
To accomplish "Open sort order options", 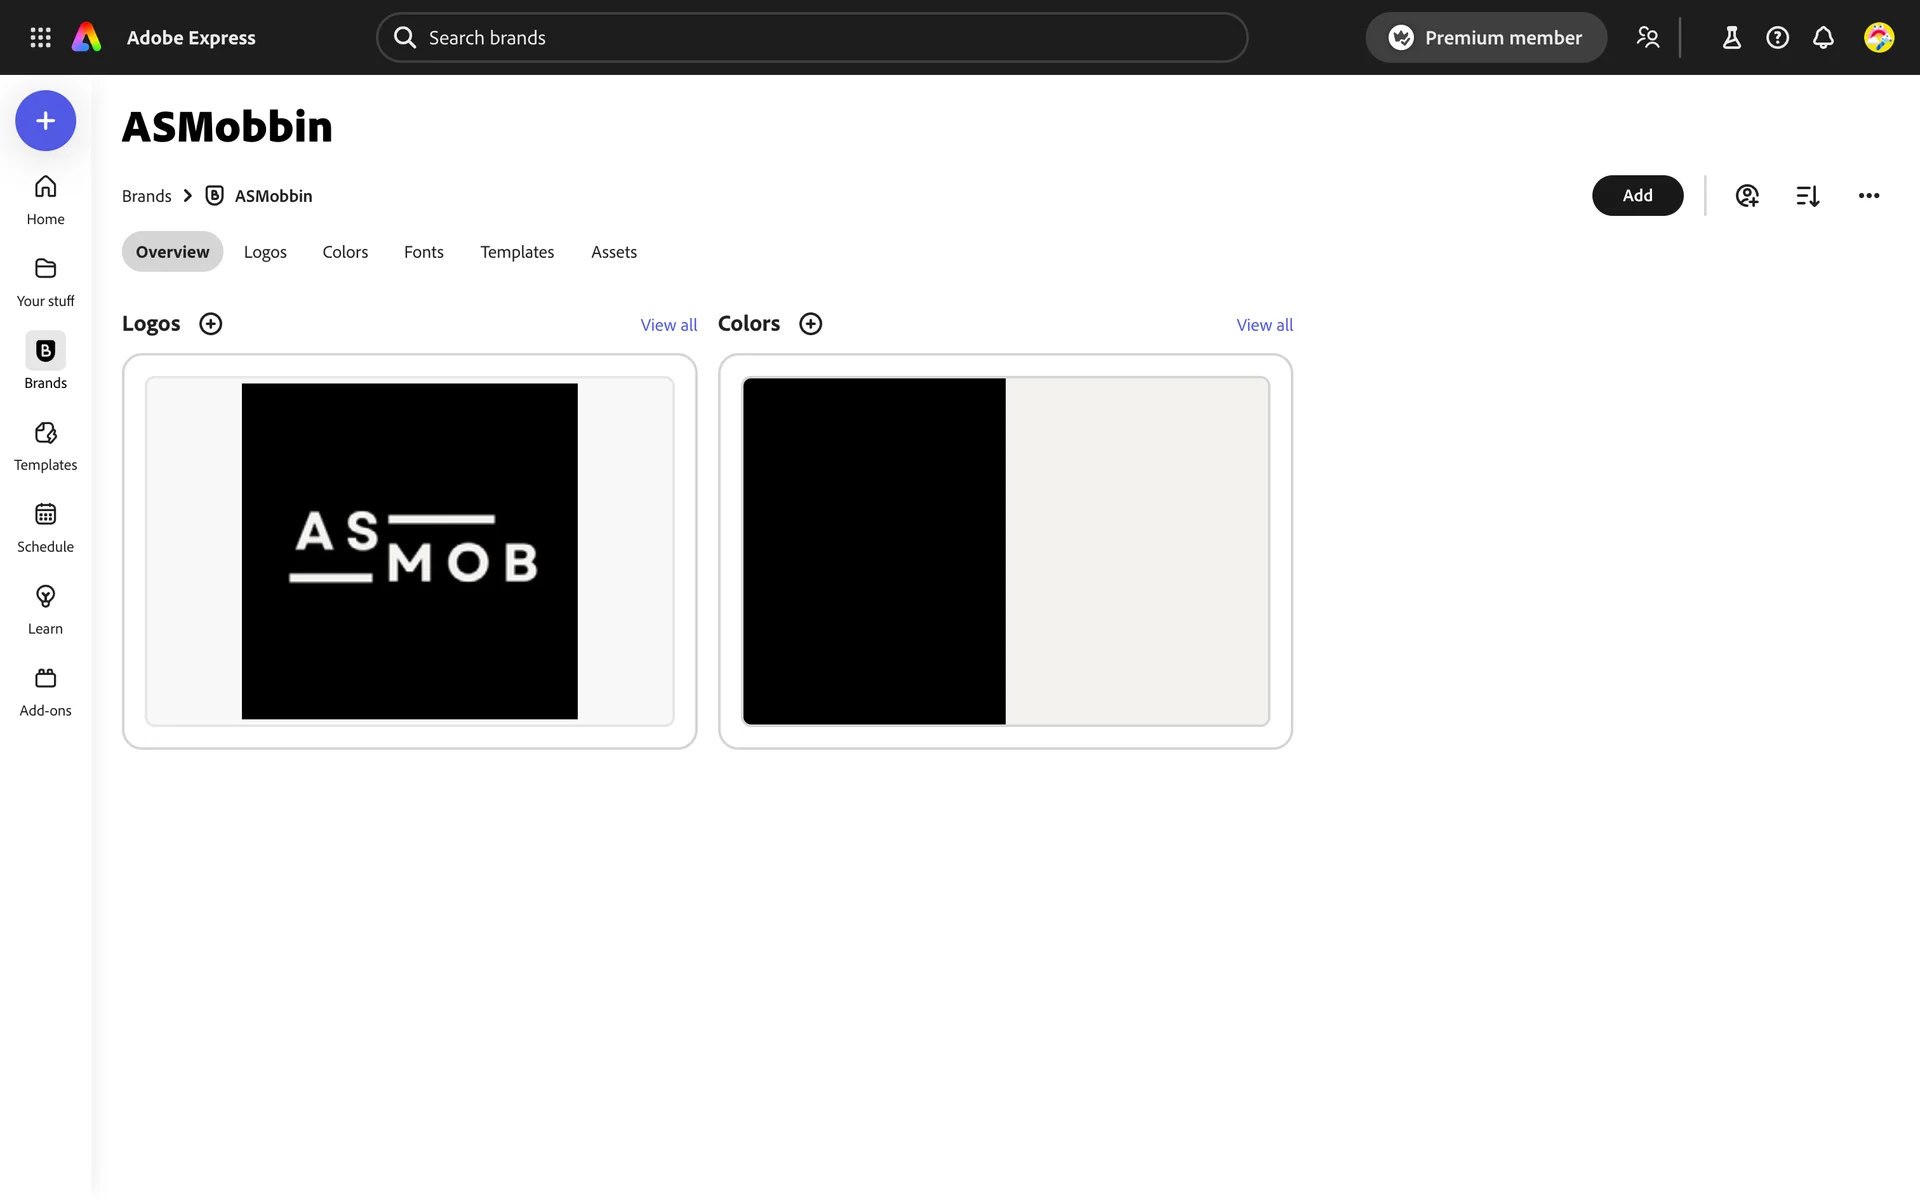I will coord(1807,196).
